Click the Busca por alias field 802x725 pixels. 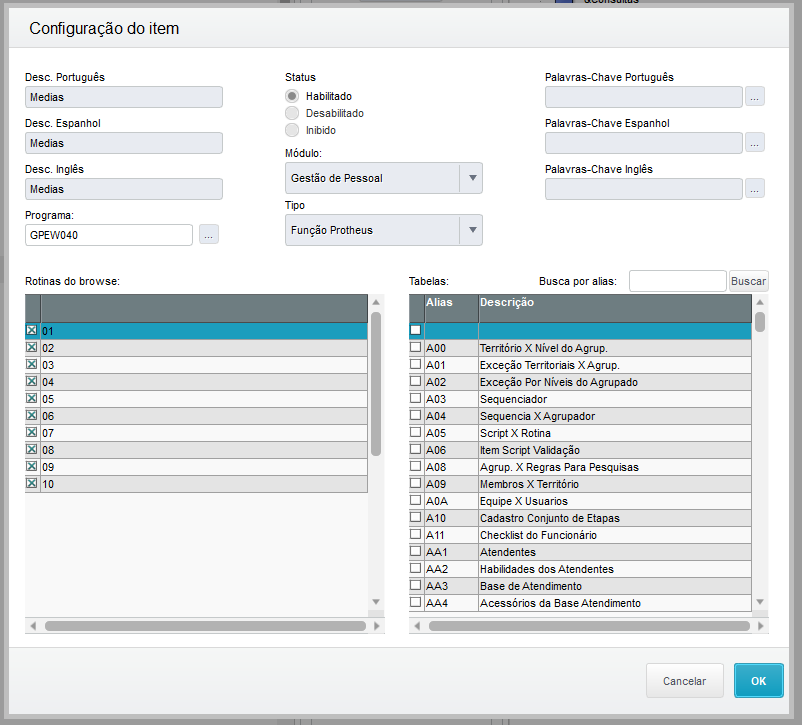pos(678,281)
